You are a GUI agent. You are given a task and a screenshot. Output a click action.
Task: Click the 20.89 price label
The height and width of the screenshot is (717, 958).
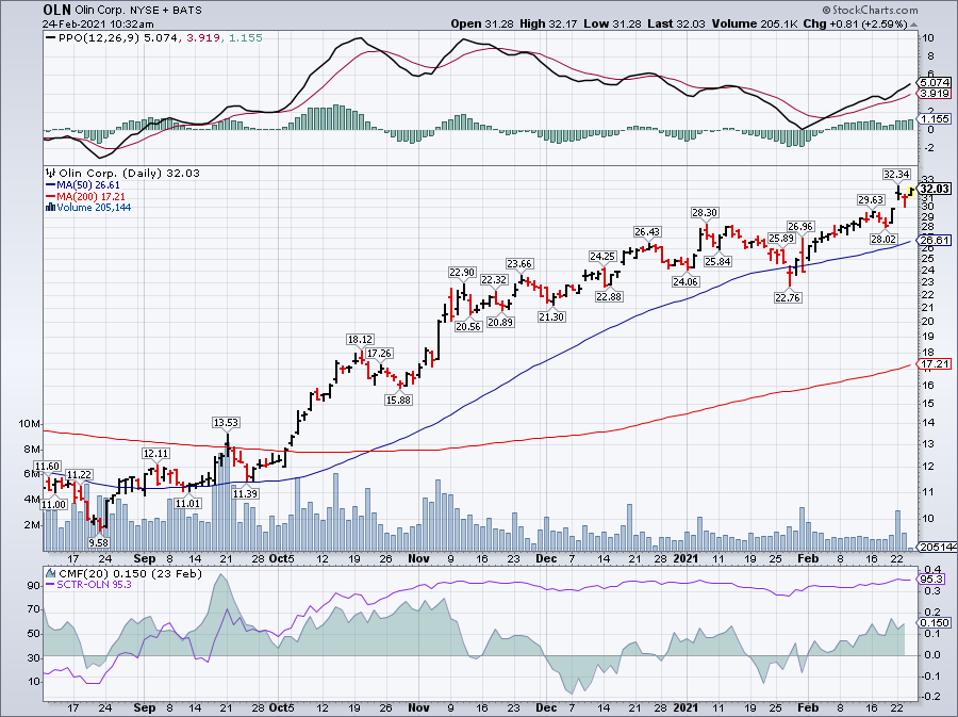coord(500,322)
